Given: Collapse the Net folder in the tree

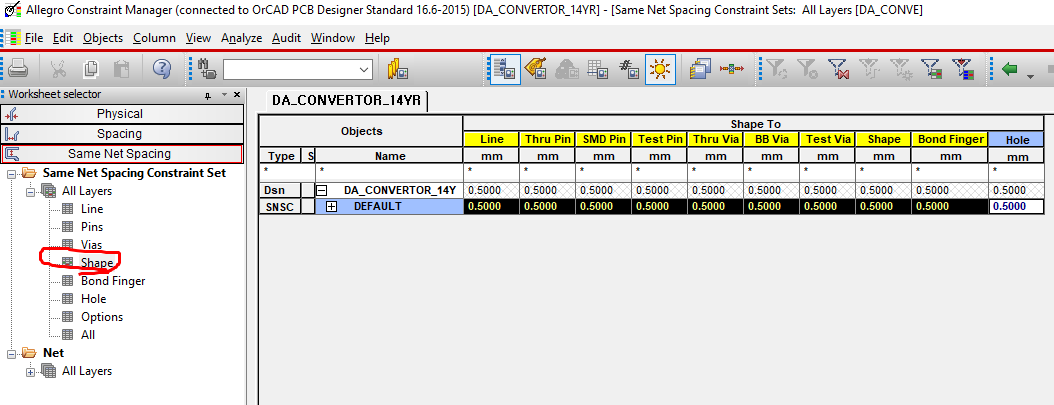Looking at the screenshot, I should point(11,353).
